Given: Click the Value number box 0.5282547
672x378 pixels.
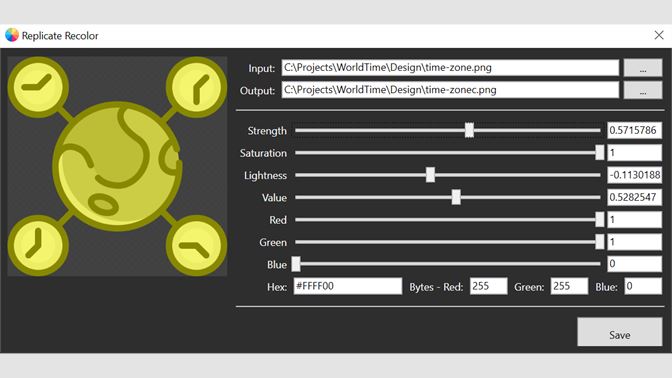Looking at the screenshot, I should [634, 197].
